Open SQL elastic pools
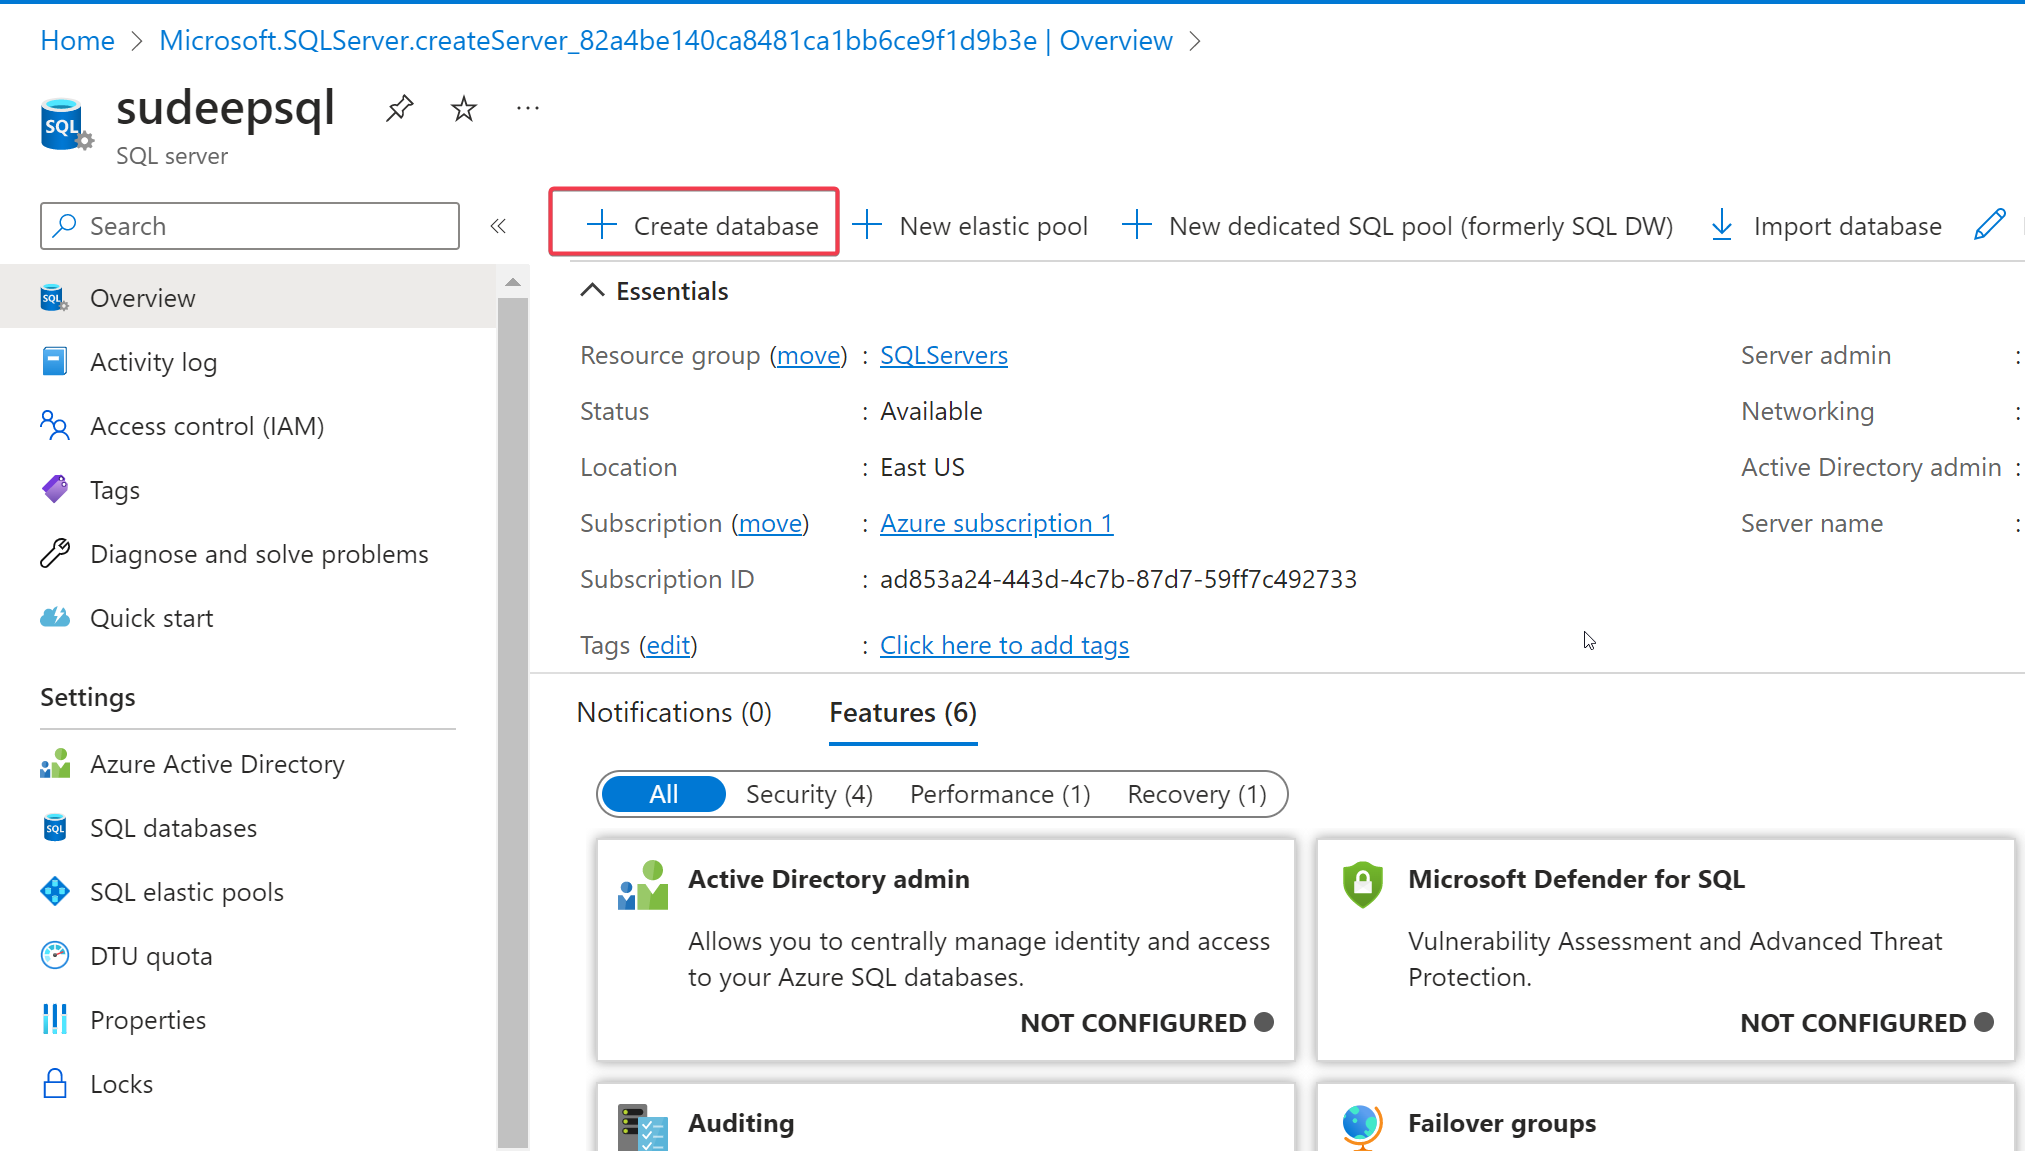The height and width of the screenshot is (1151, 2025). 187,891
